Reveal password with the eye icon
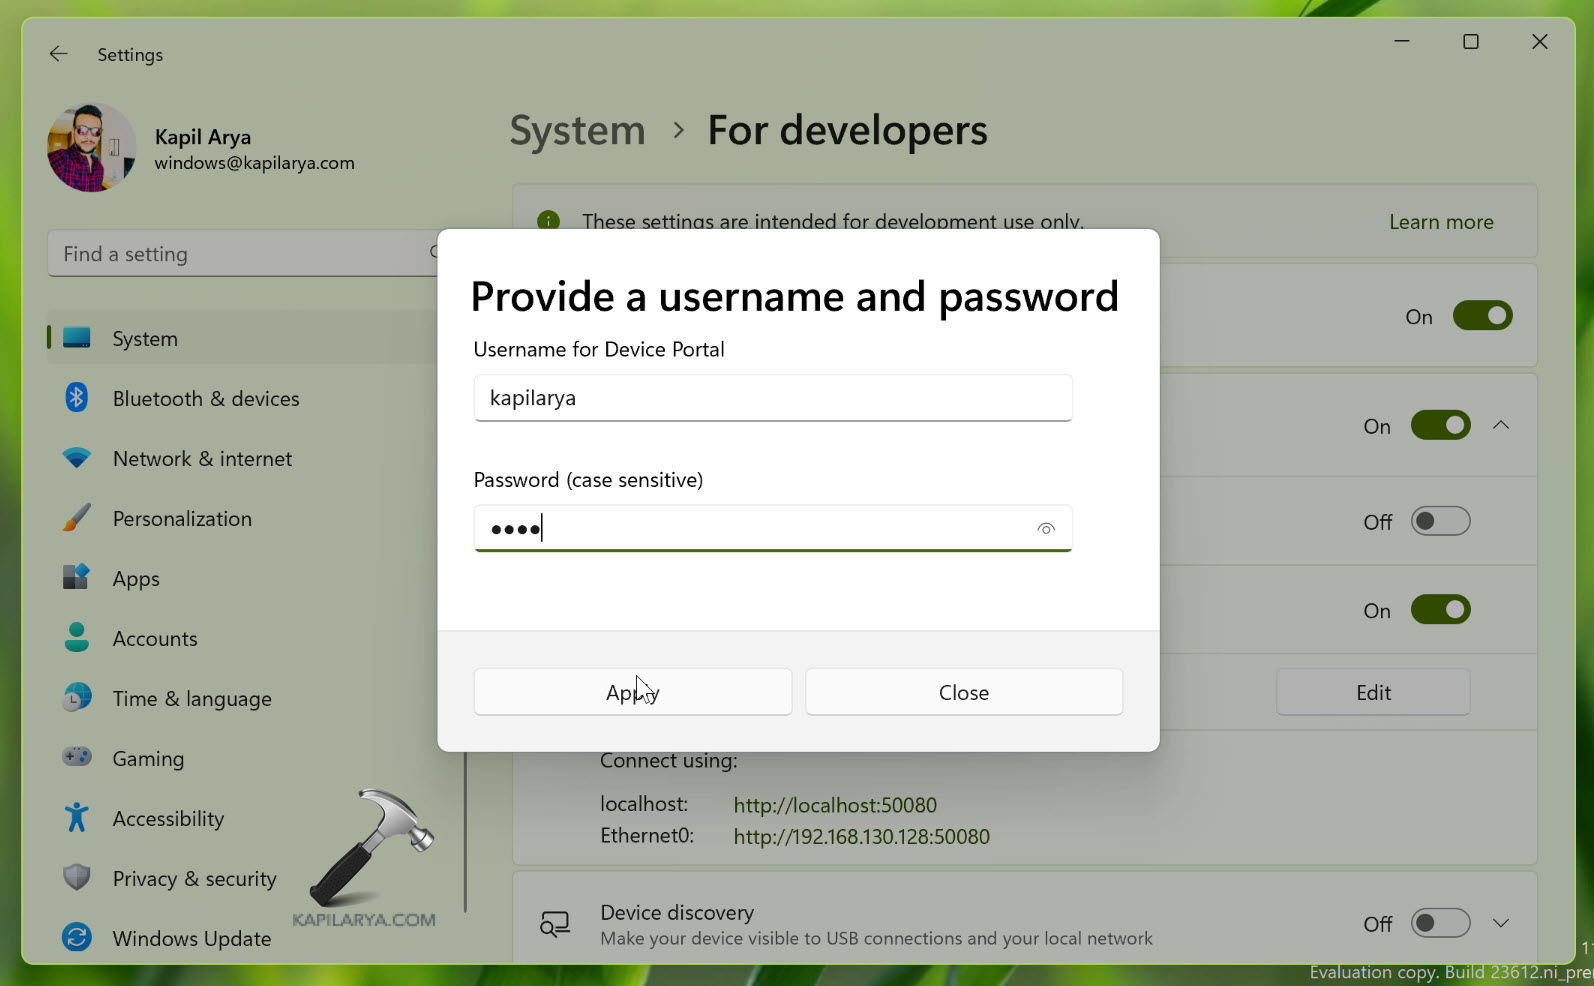Screen dimensions: 1594x986 tap(1046, 529)
